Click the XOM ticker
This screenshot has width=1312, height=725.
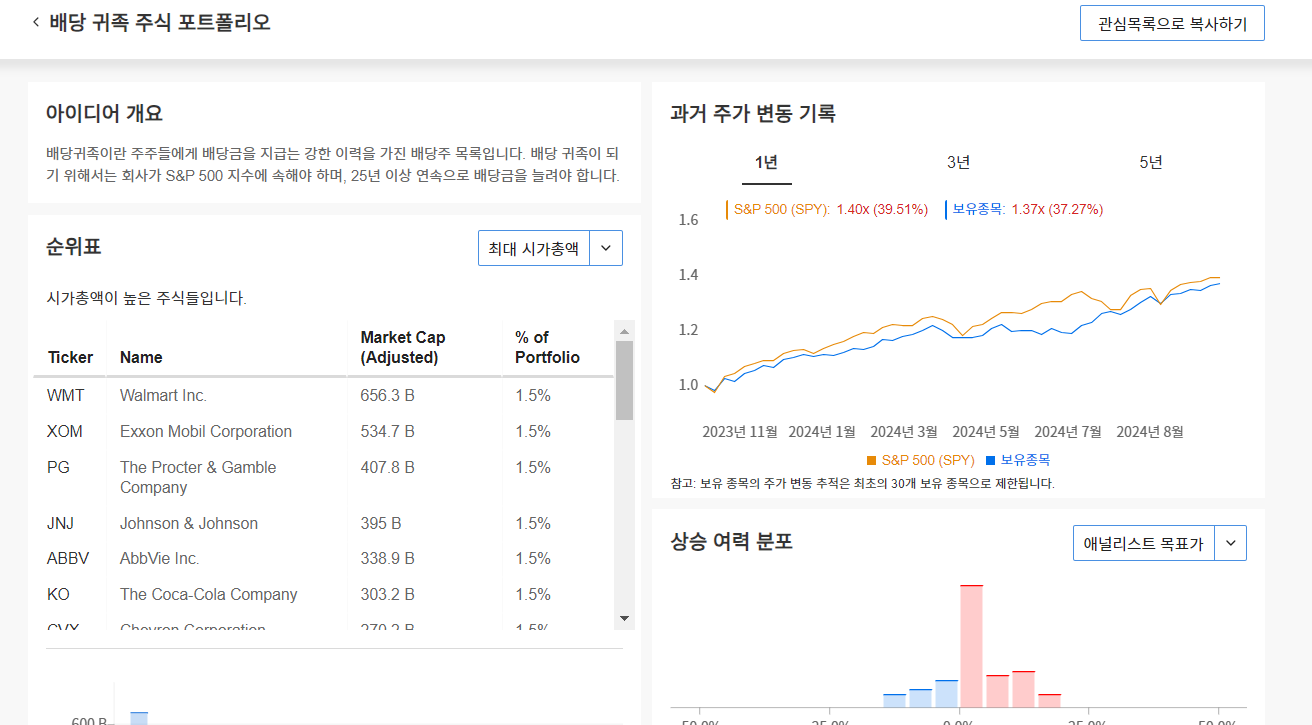point(65,432)
